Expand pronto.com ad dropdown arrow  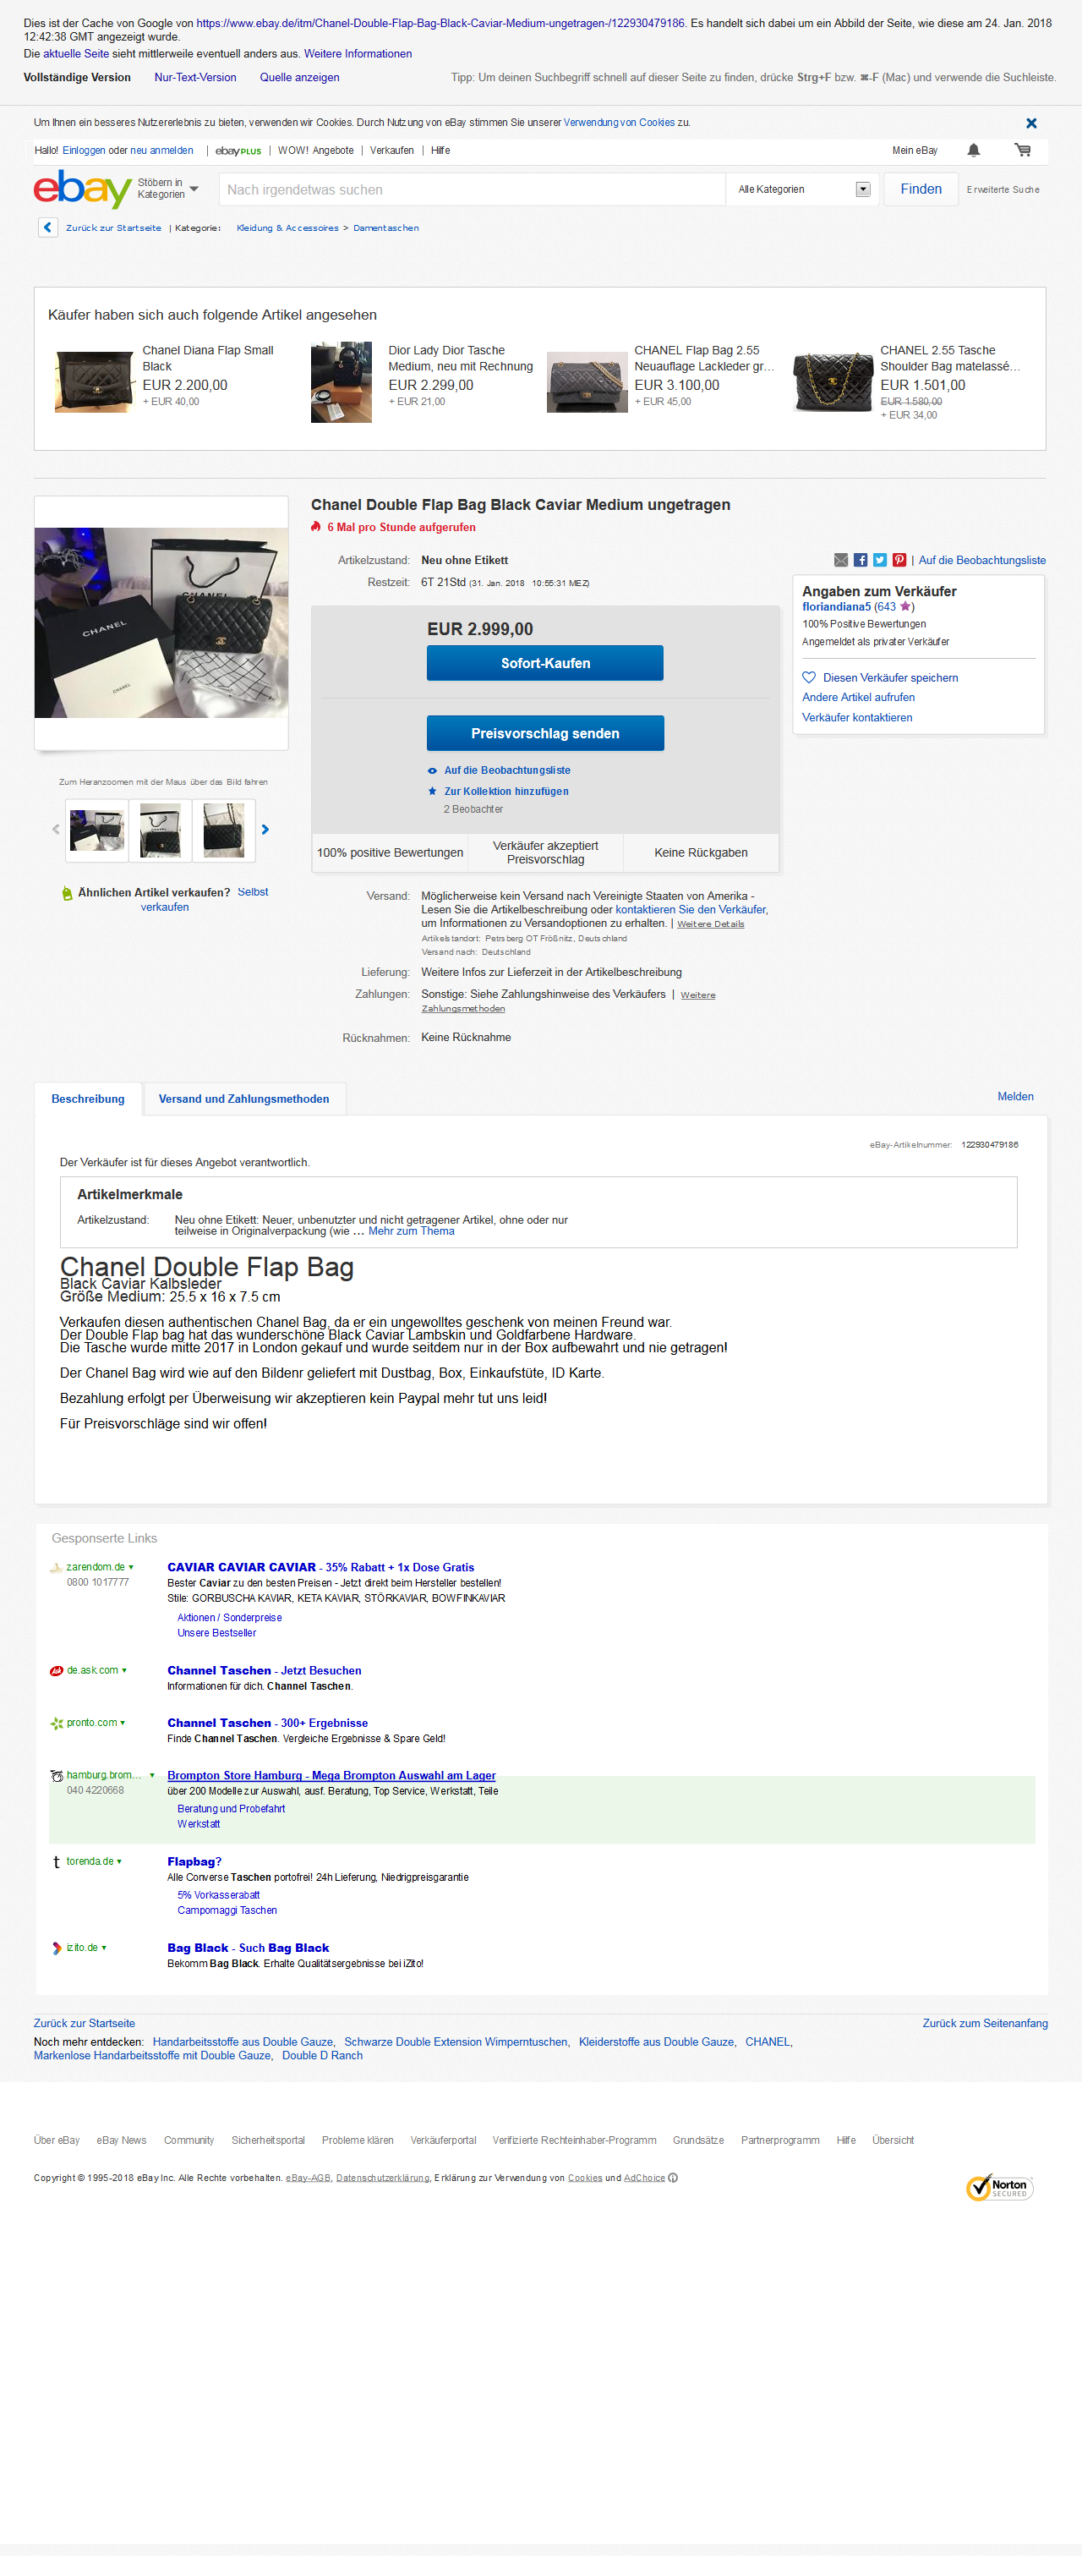pos(123,1723)
